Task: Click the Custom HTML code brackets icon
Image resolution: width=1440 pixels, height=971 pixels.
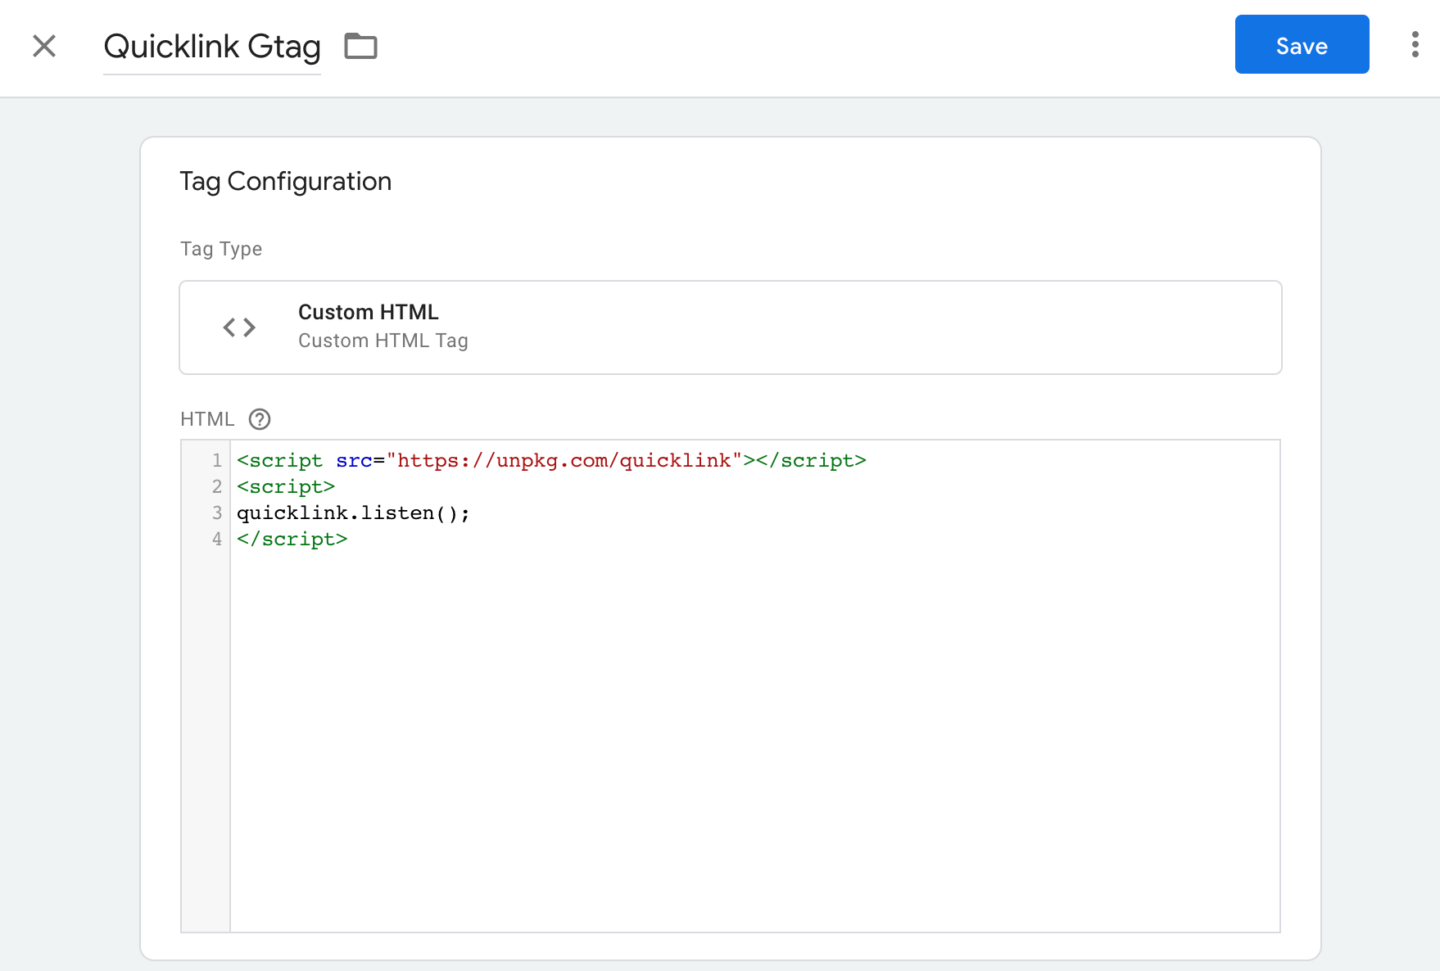Action: pyautogui.click(x=239, y=327)
